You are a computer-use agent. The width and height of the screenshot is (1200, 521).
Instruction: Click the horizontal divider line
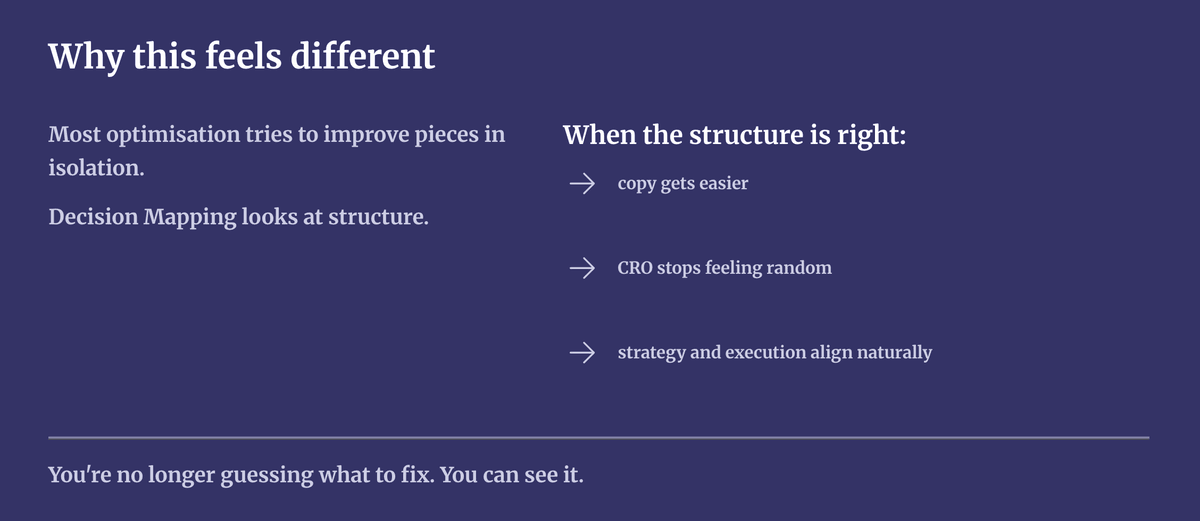pyautogui.click(x=598, y=437)
